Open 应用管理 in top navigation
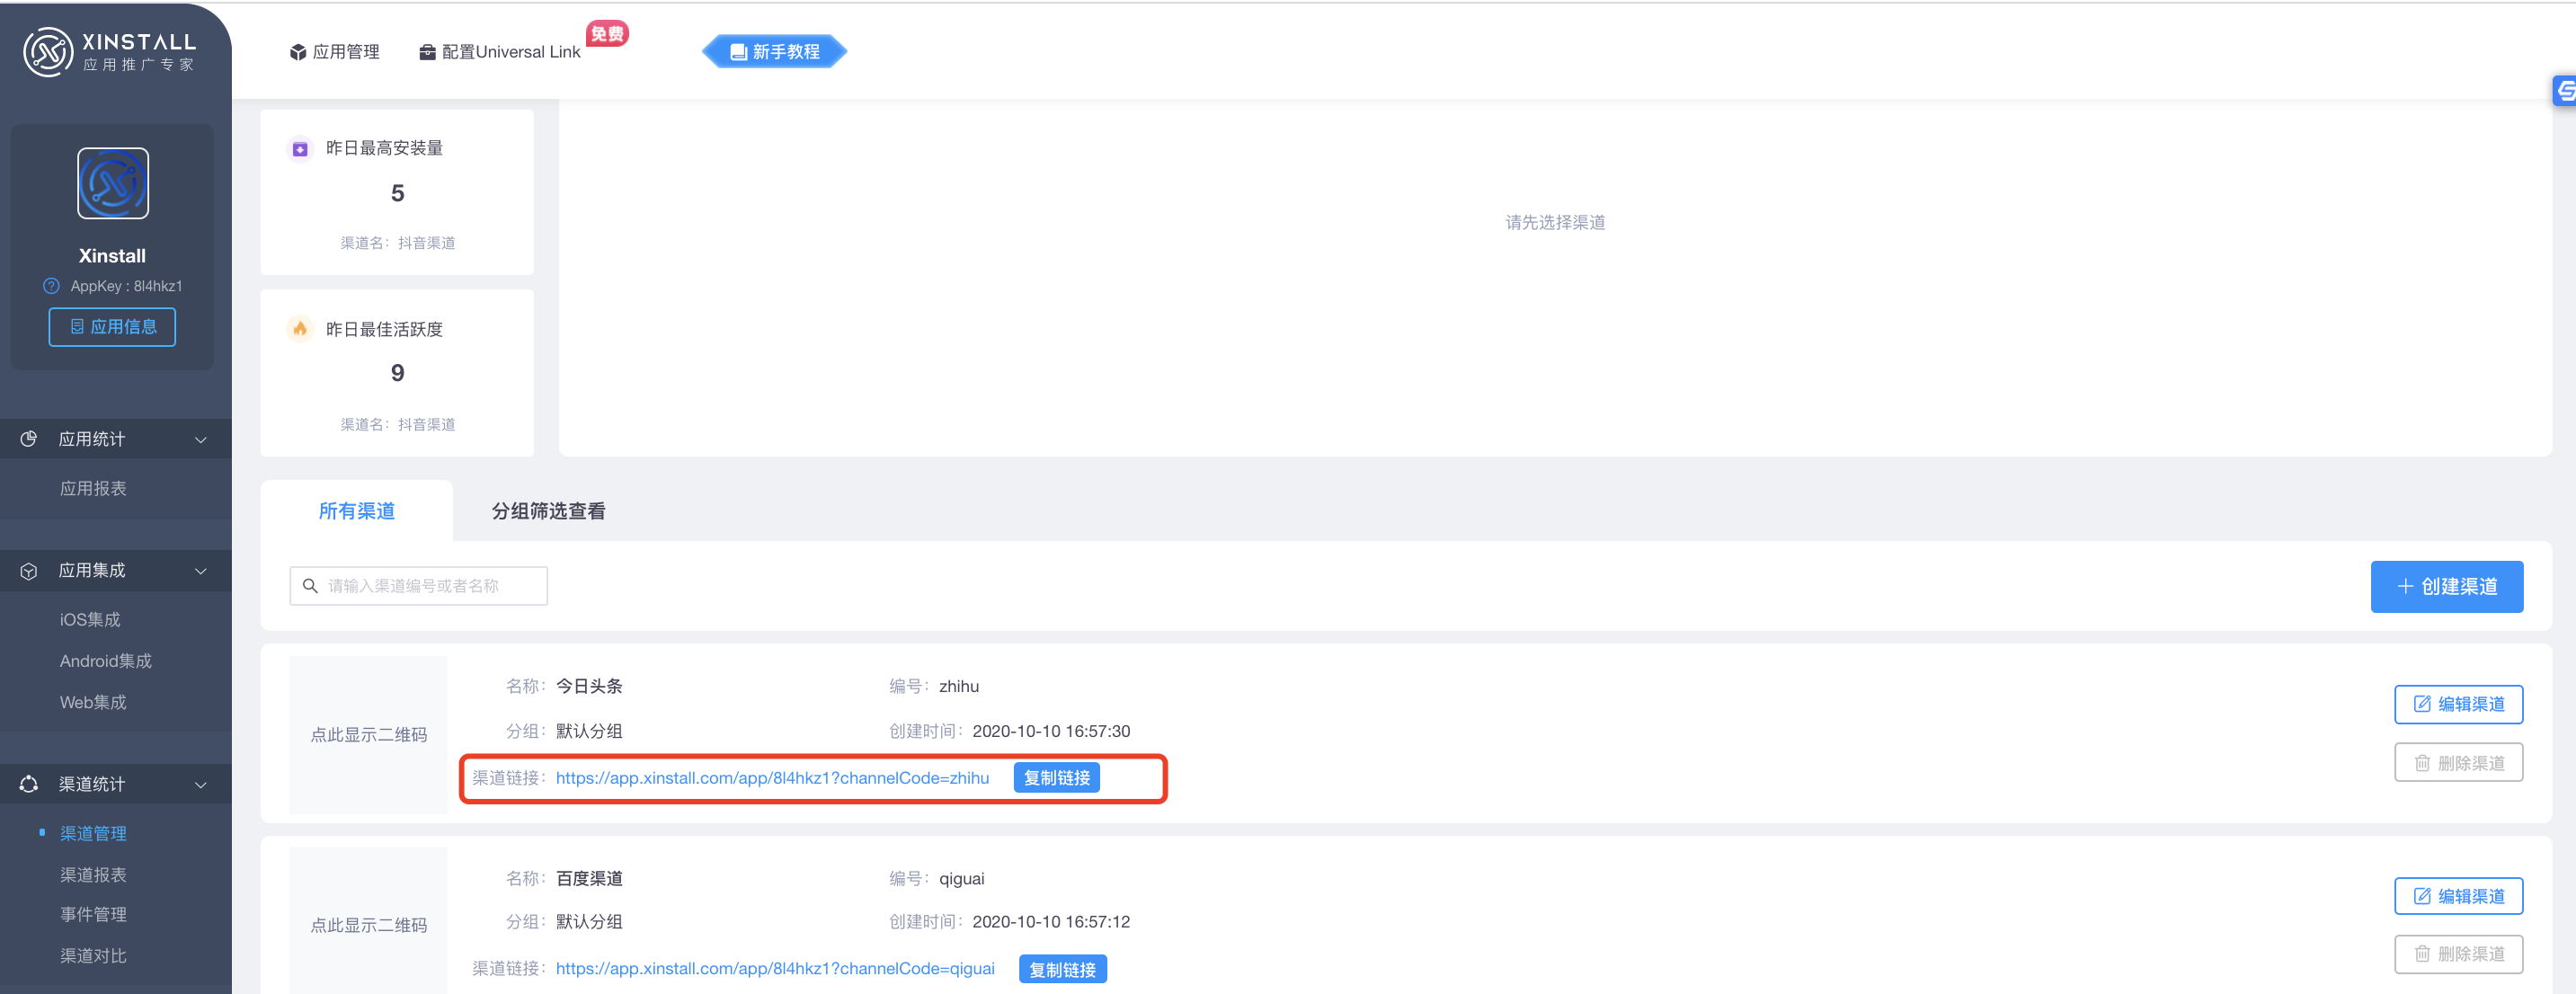The width and height of the screenshot is (2576, 994). 334,52
